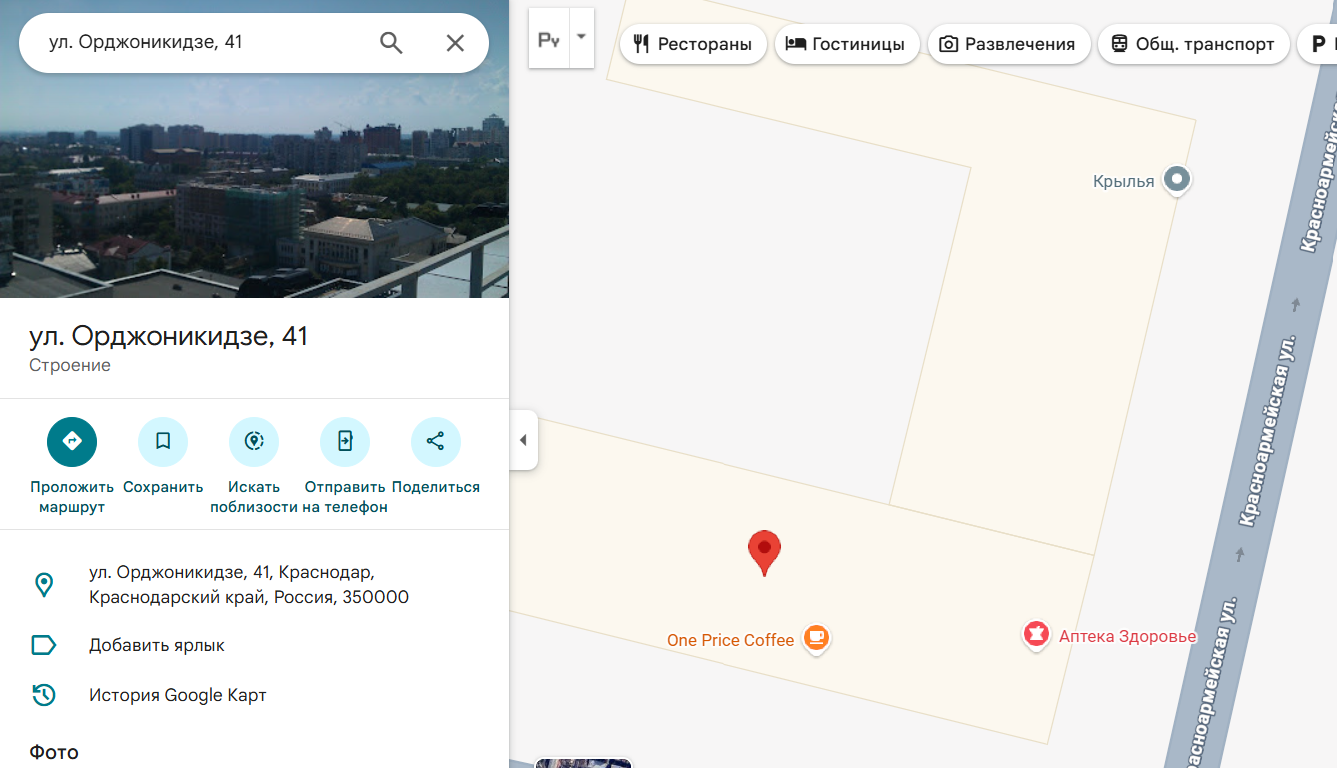
Task: Click the ул. Орджоникидзе, 41 heading
Action: click(x=169, y=336)
